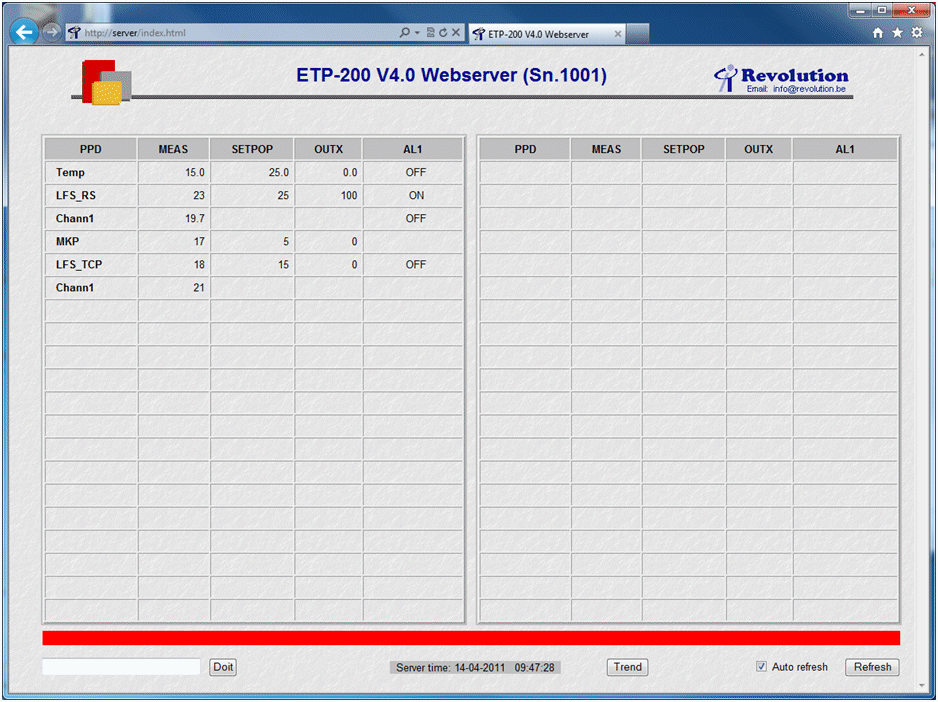Reload the page using the address bar refresh icon
The height and width of the screenshot is (702, 938).
click(443, 32)
